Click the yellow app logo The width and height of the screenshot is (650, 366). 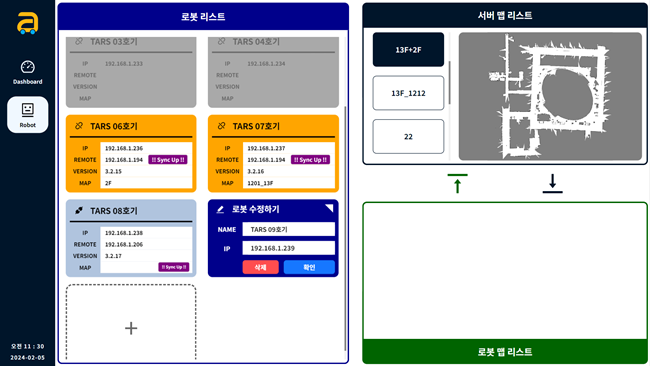(27, 23)
